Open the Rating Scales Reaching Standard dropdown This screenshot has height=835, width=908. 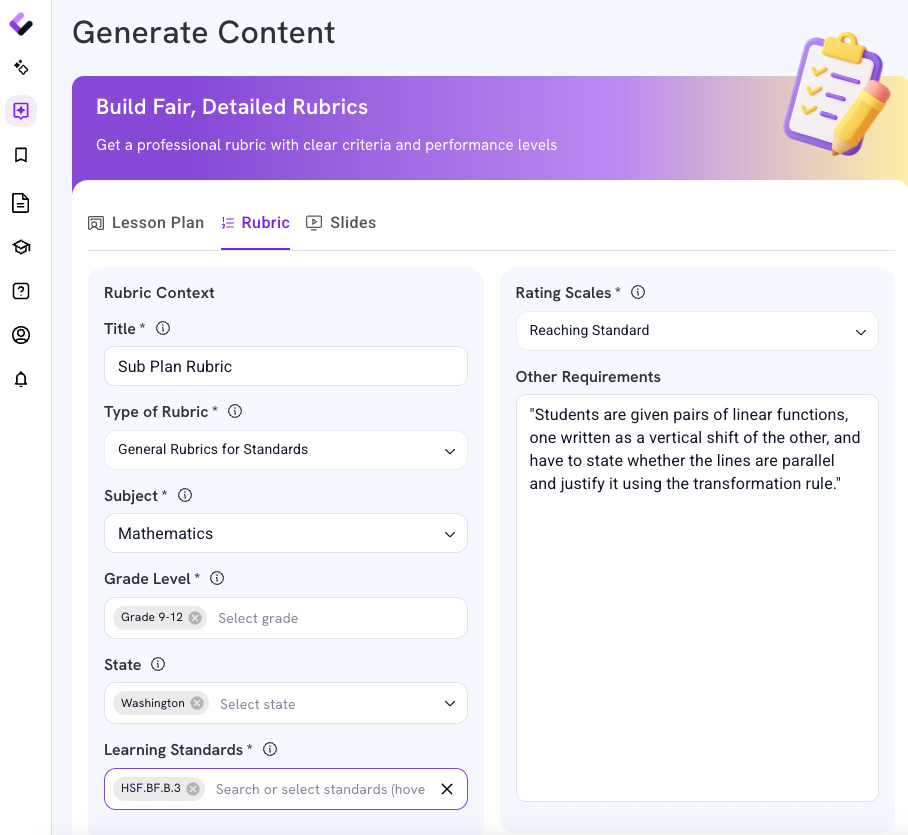pos(697,331)
